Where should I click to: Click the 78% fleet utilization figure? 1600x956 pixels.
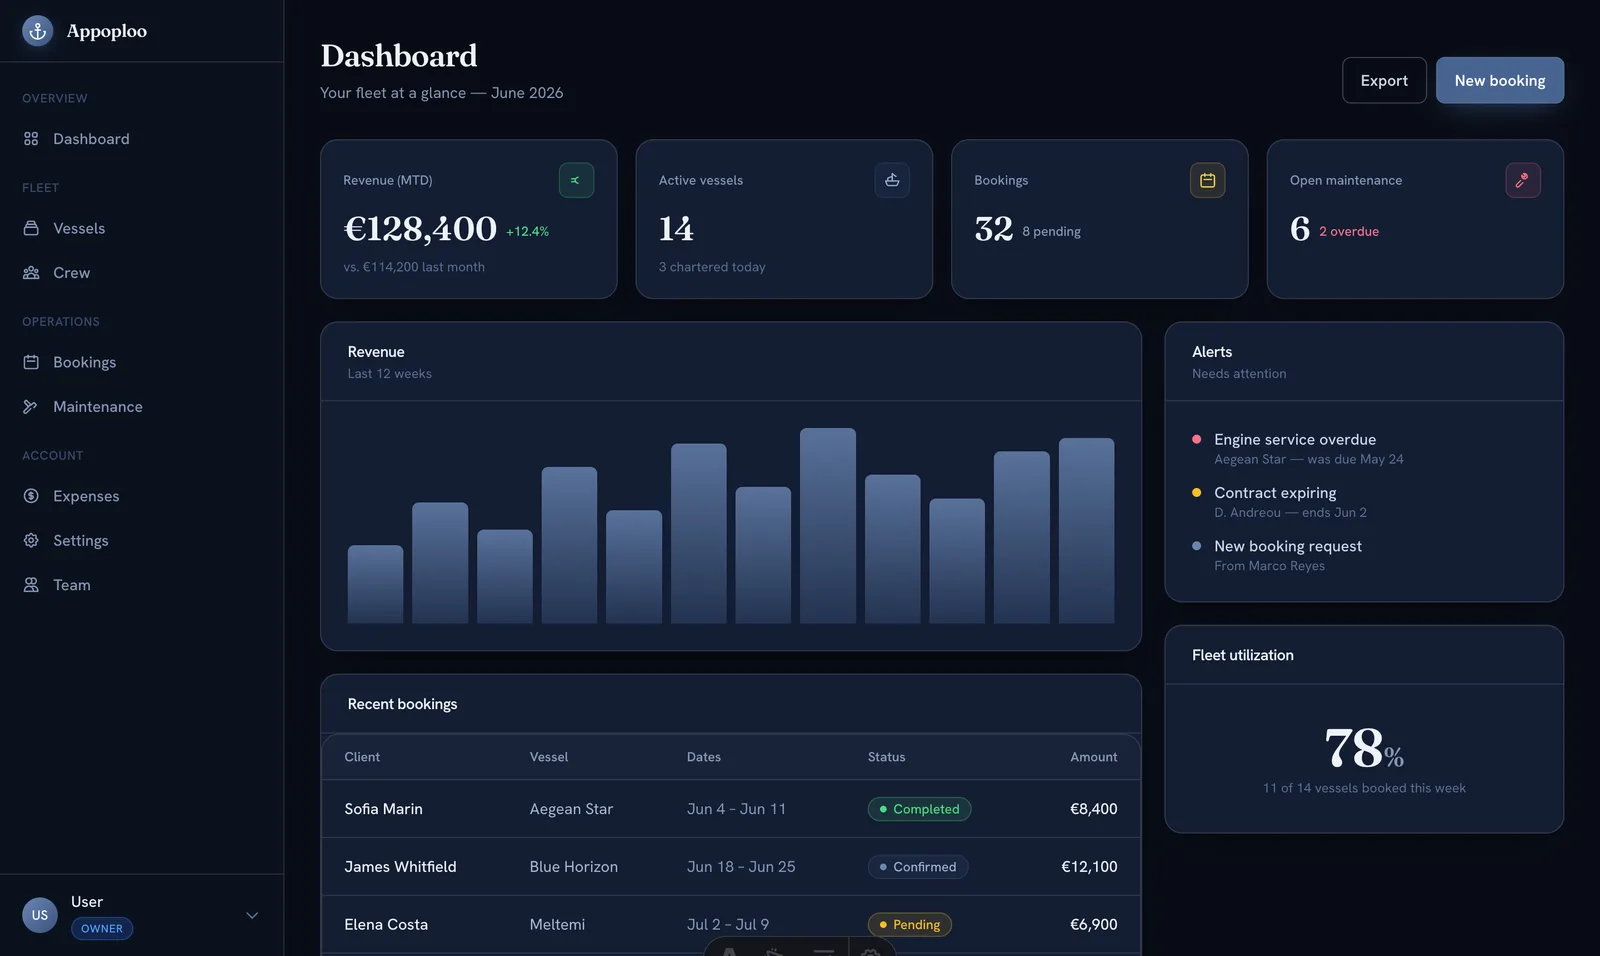coord(1364,748)
